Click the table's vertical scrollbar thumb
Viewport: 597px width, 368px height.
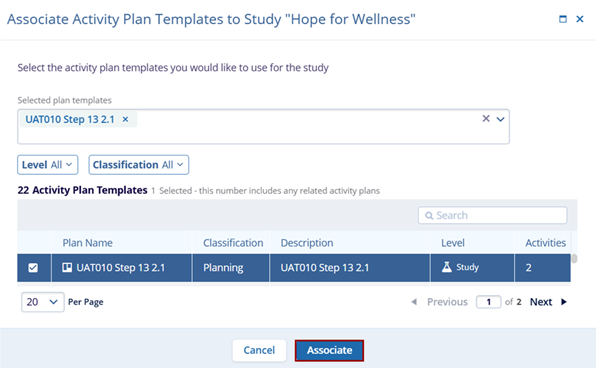[574, 258]
